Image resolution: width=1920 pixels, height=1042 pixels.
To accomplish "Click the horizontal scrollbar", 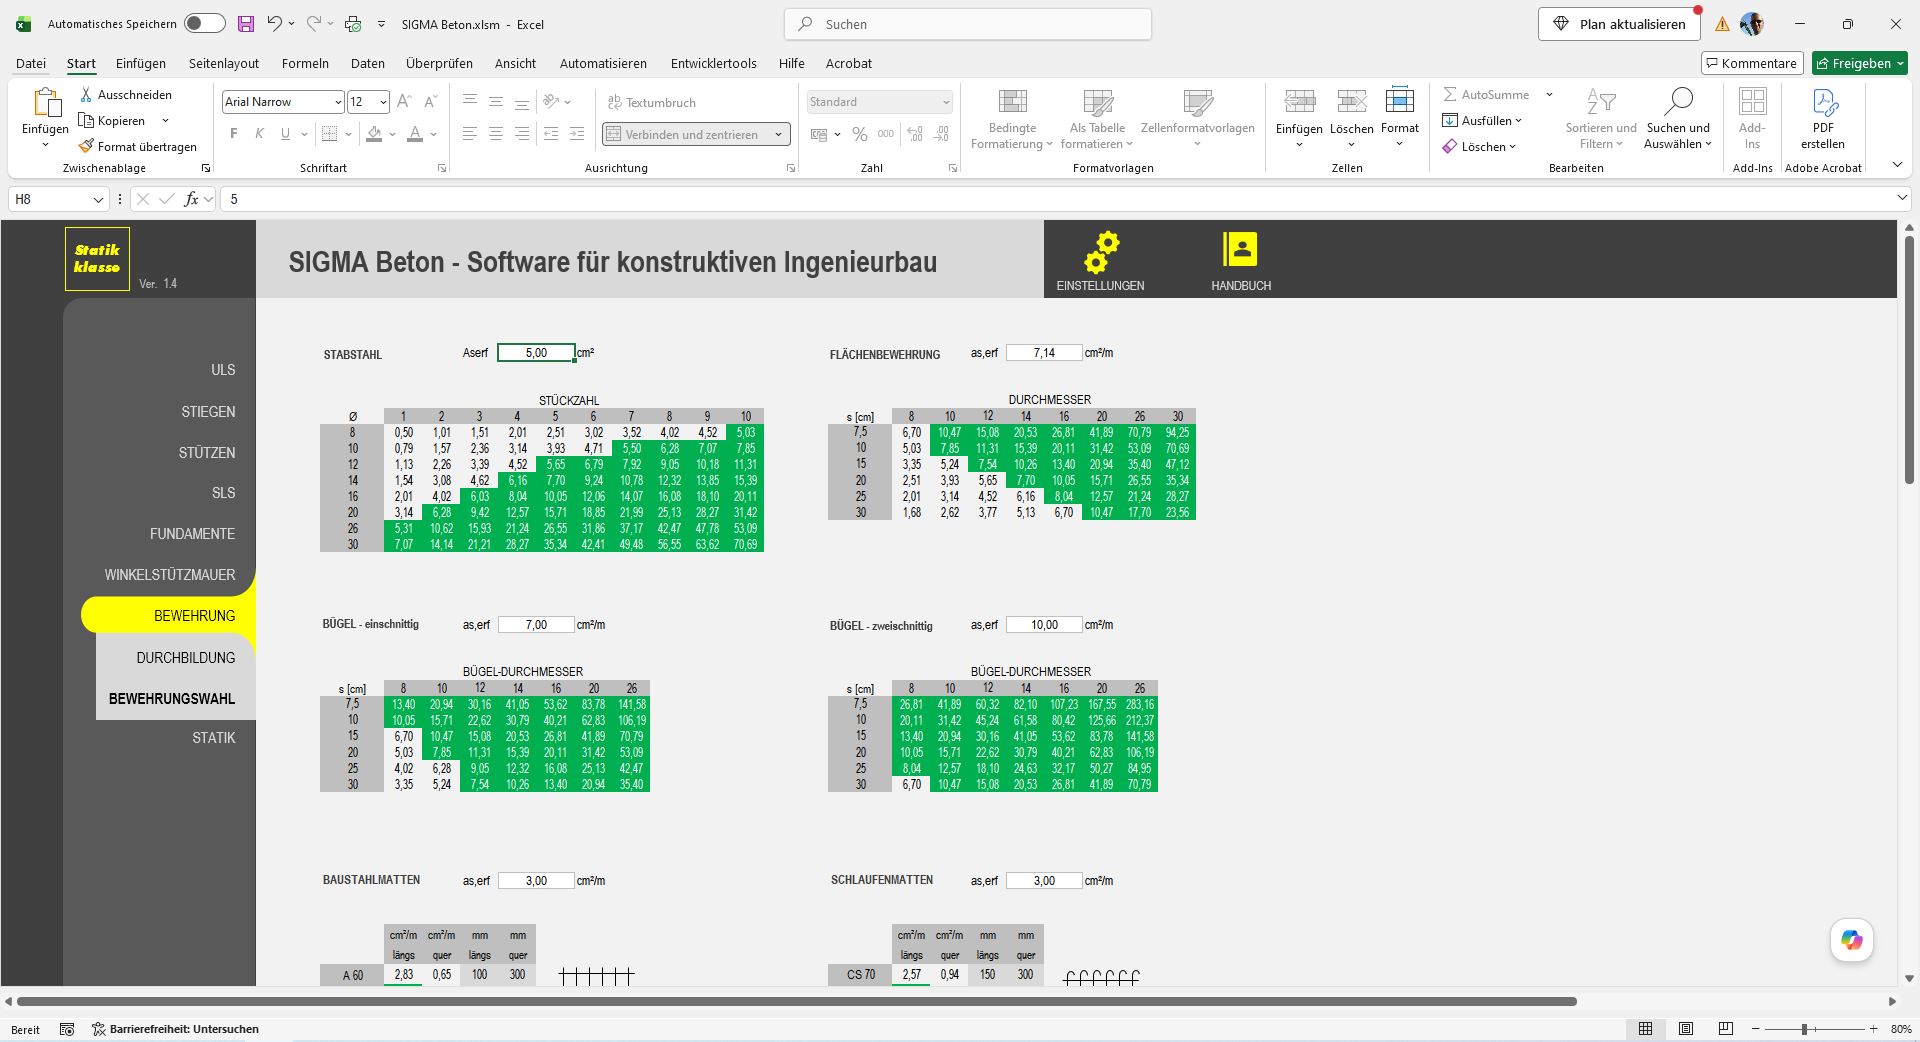I will (797, 1001).
